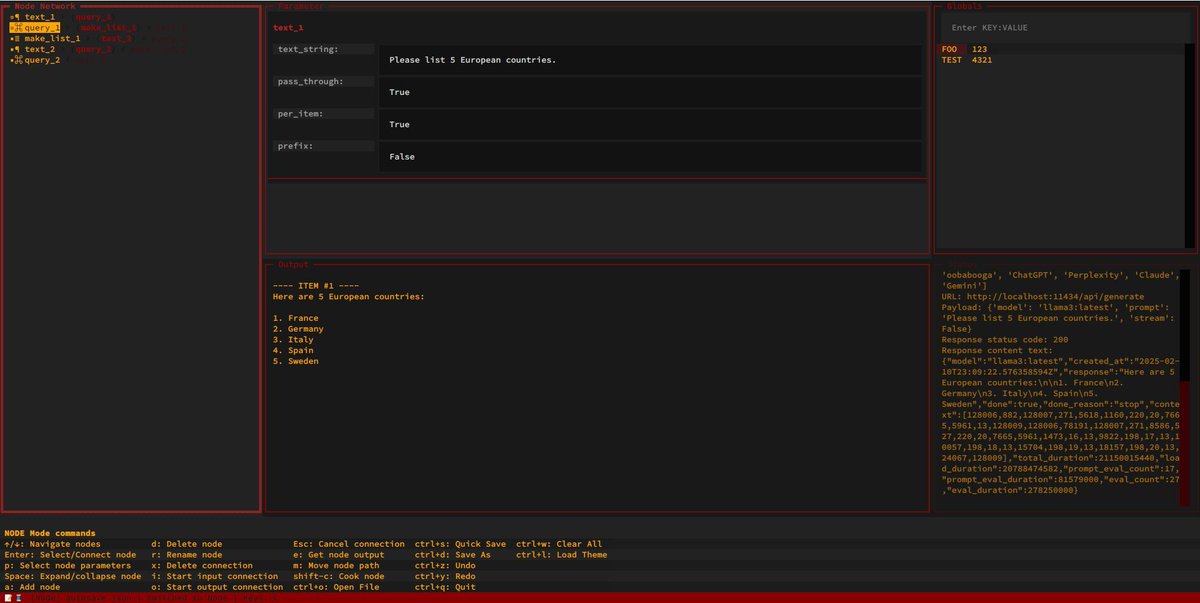Click the list icon beside make_list_1
Image resolution: width=1200 pixels, height=603 pixels.
pos(17,39)
